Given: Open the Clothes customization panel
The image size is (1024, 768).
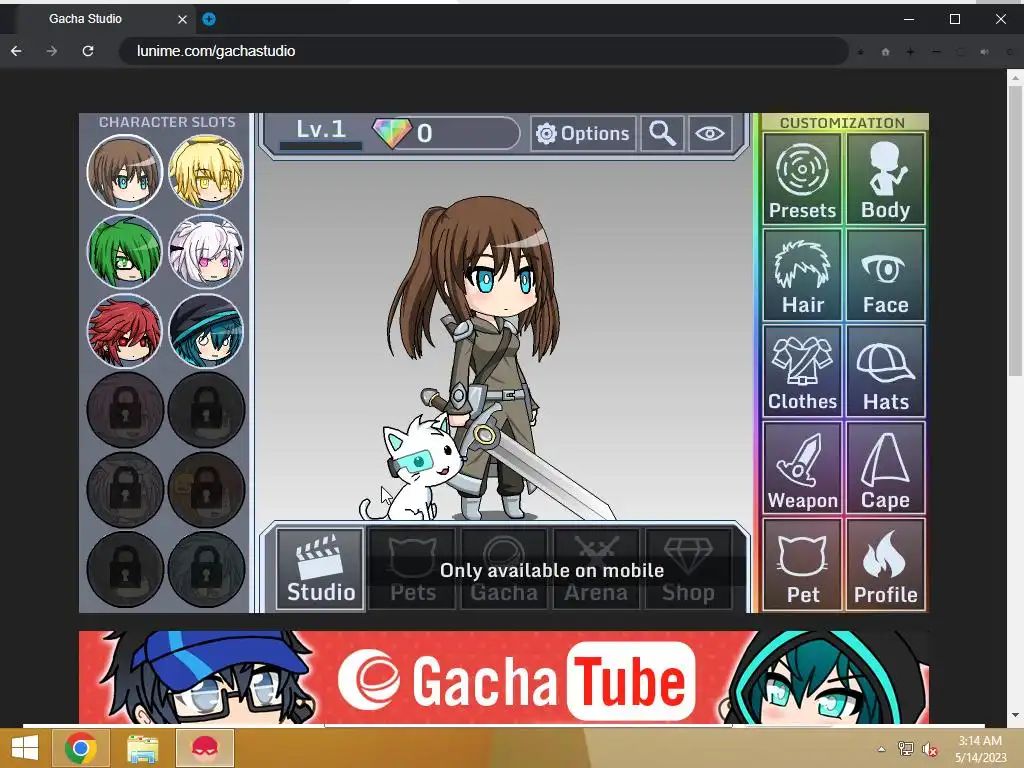Looking at the screenshot, I should click(x=802, y=371).
